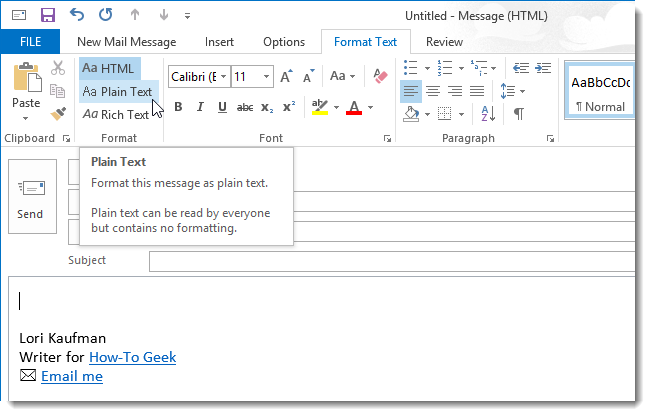Click into the Subject field
Image resolution: width=650 pixels, height=416 pixels.
click(392, 261)
